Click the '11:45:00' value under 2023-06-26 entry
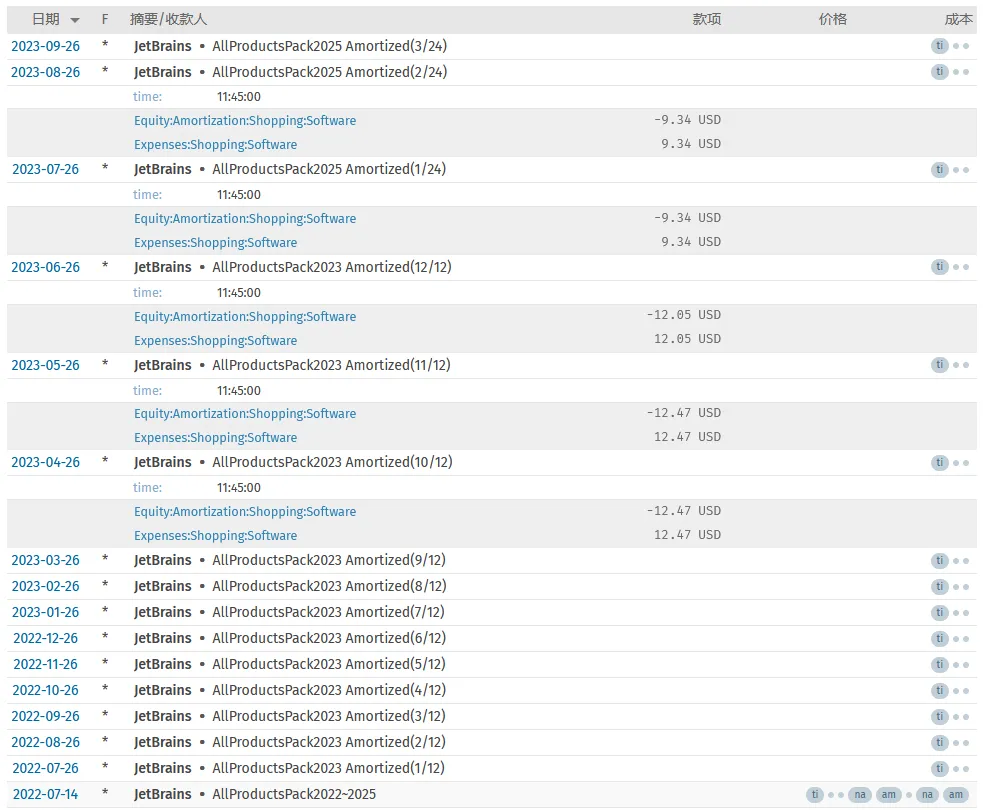The height and width of the screenshot is (810, 983). point(239,293)
